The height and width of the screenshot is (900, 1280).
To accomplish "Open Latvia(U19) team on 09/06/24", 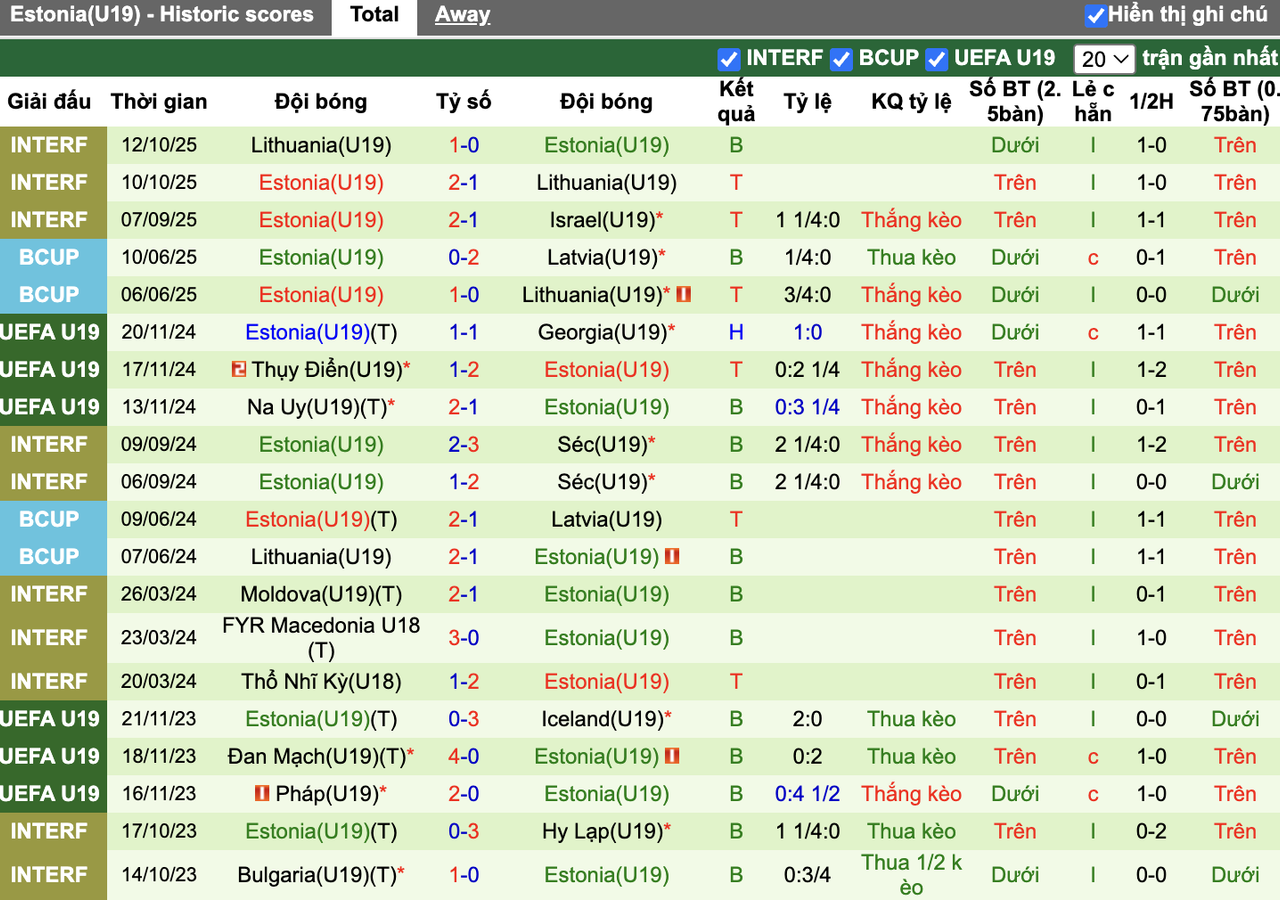I will pyautogui.click(x=606, y=520).
